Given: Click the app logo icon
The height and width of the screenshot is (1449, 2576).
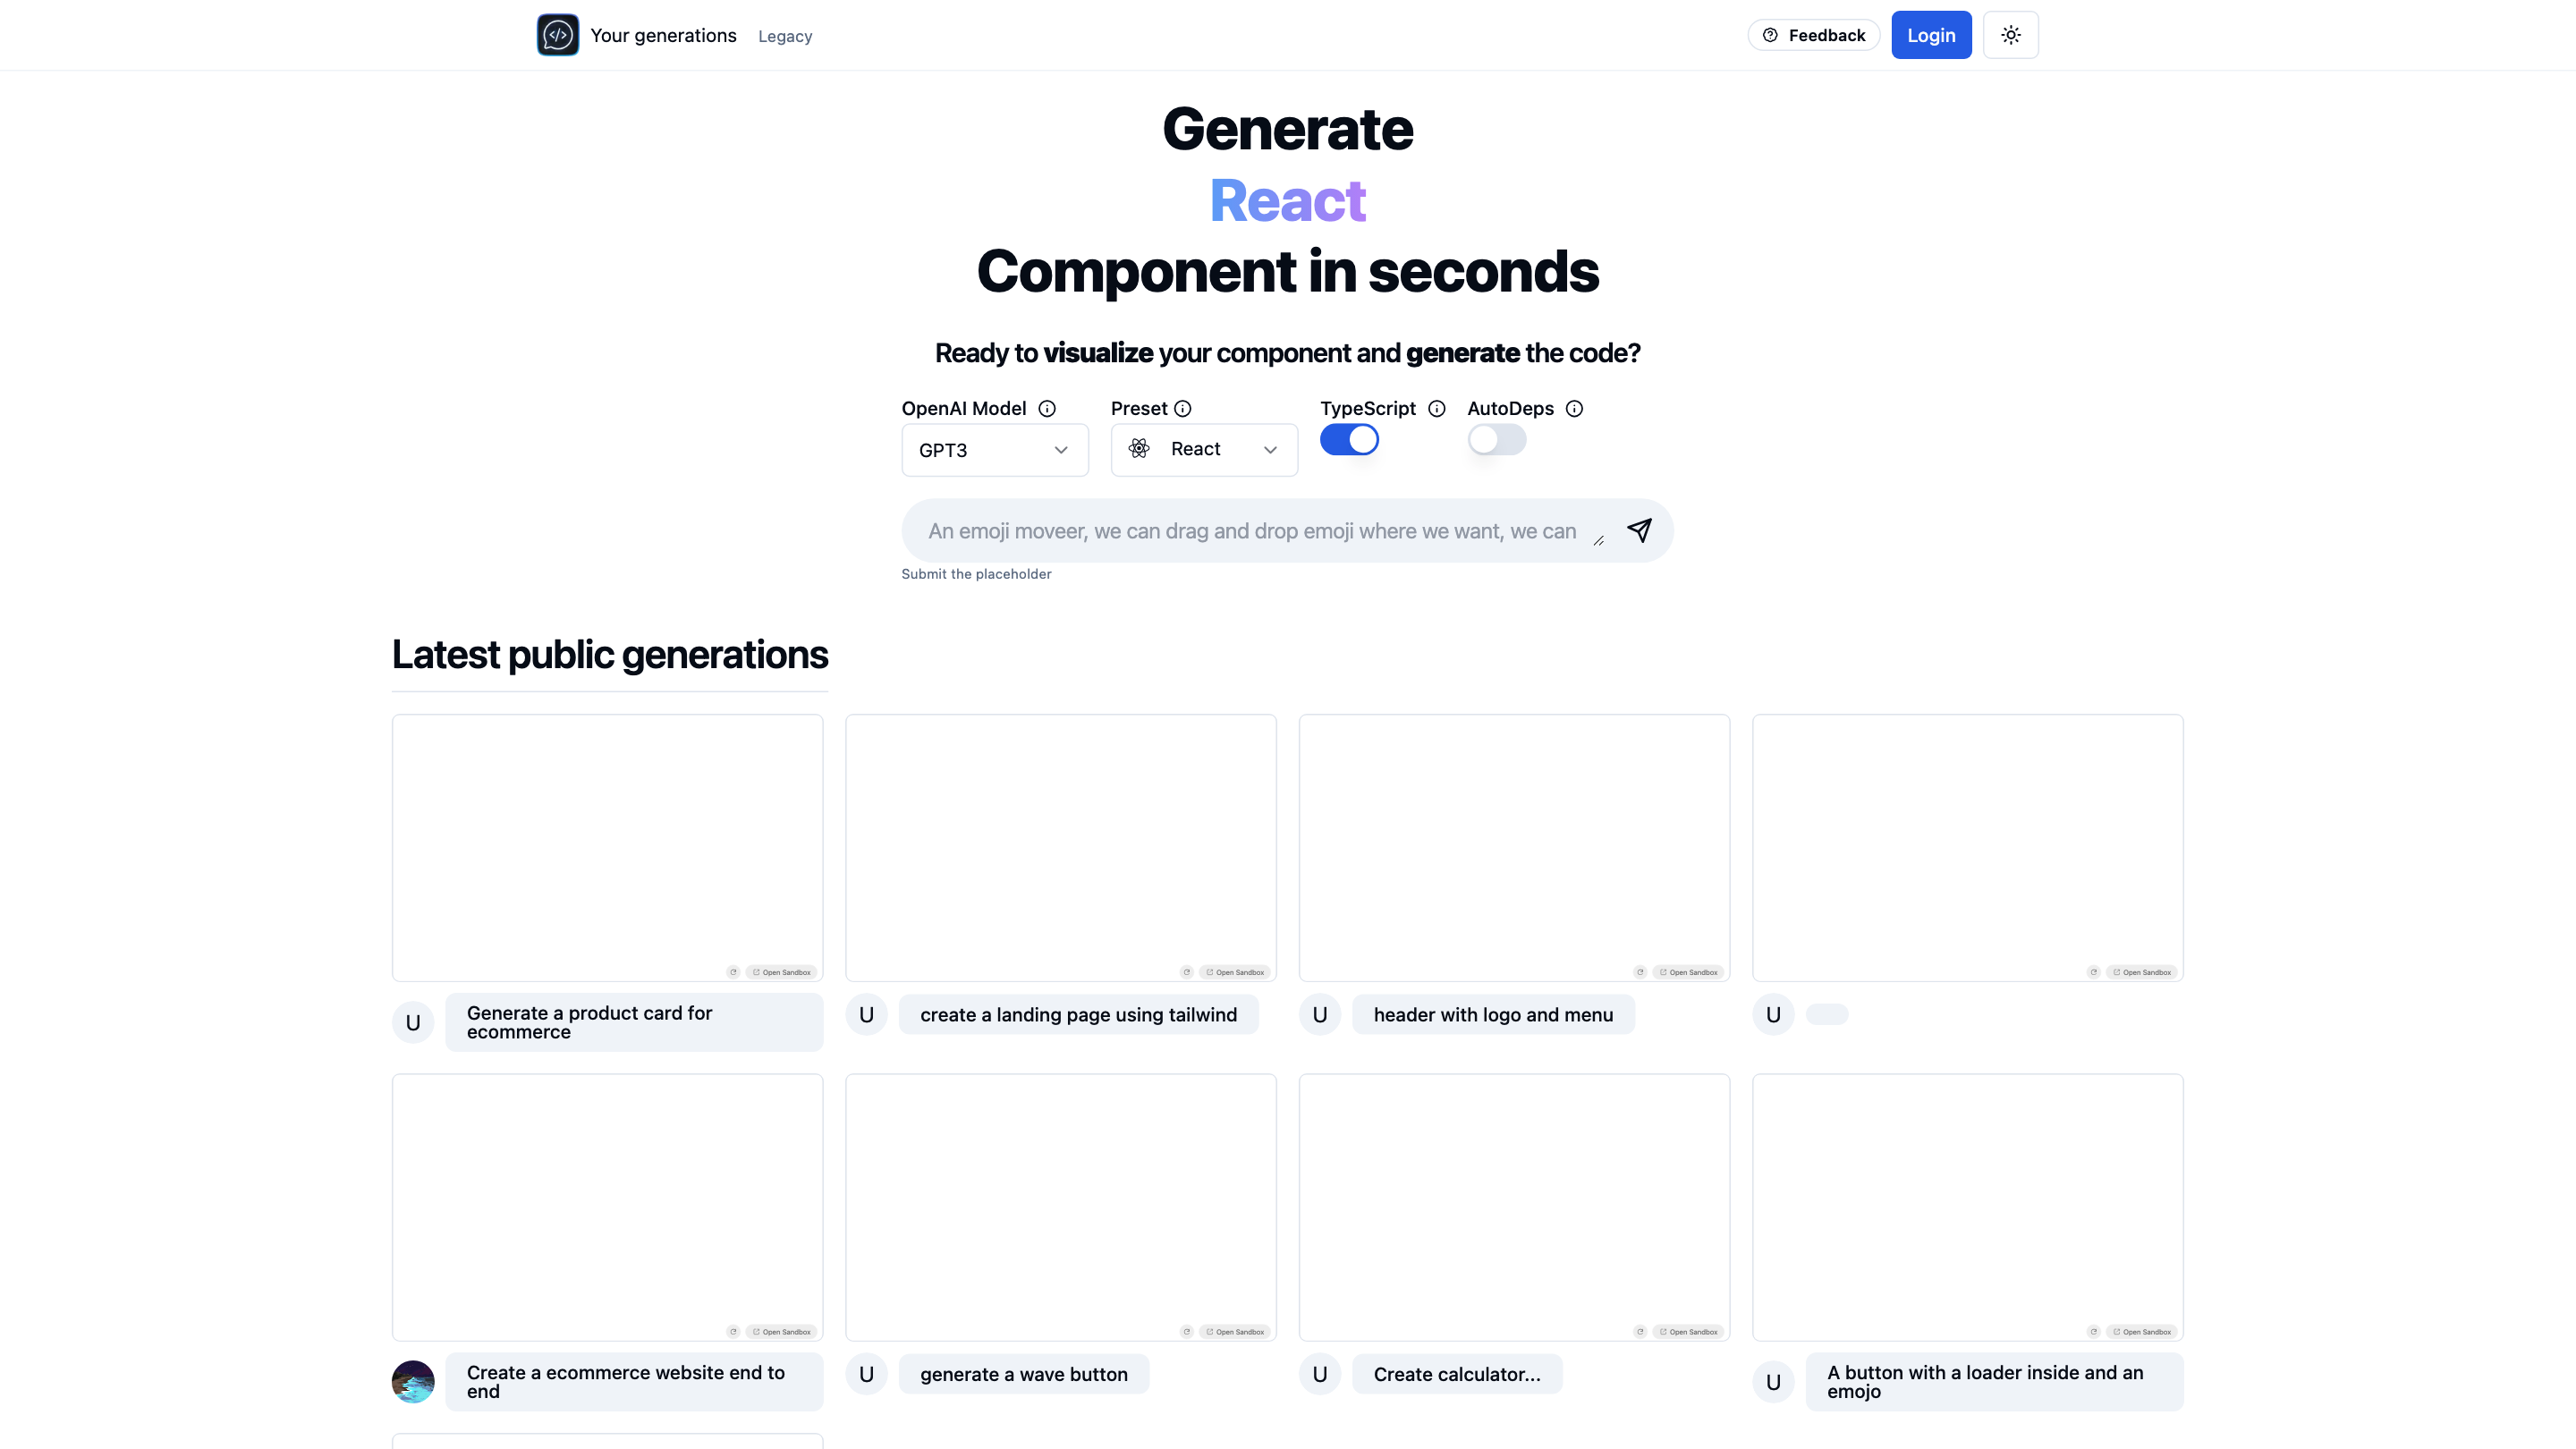Looking at the screenshot, I should (557, 35).
